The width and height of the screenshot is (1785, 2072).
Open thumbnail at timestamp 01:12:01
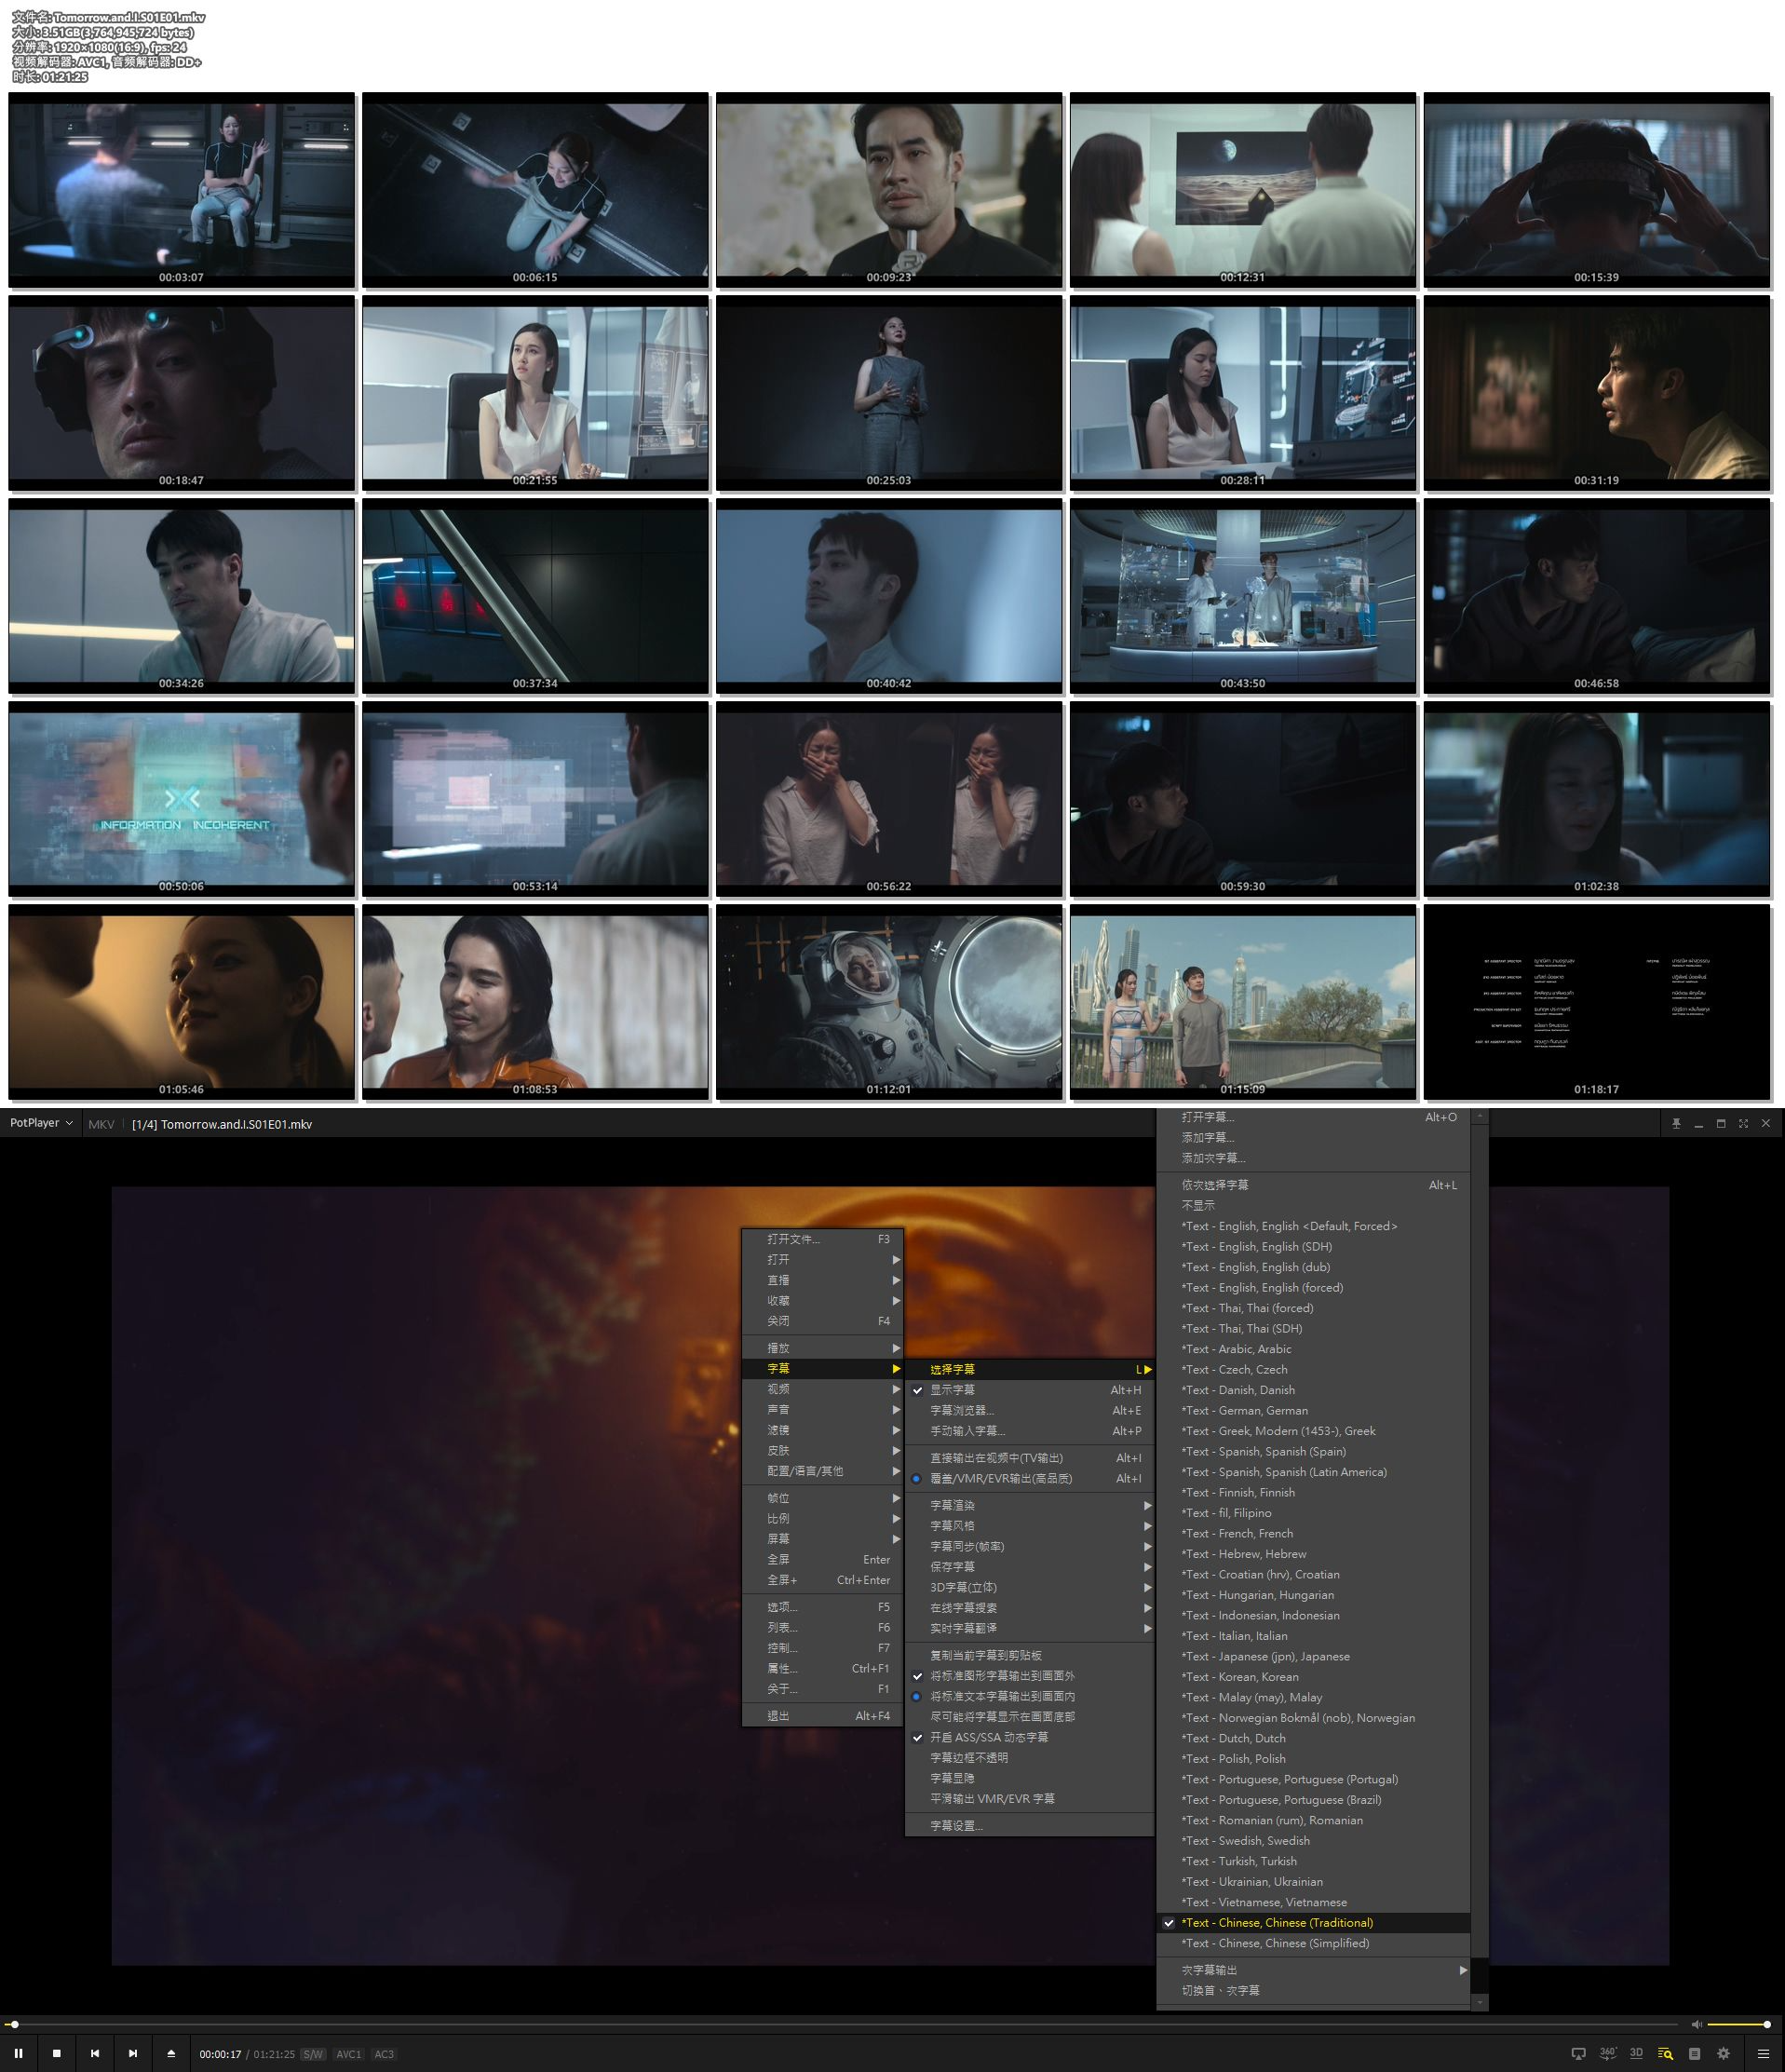[x=889, y=1002]
